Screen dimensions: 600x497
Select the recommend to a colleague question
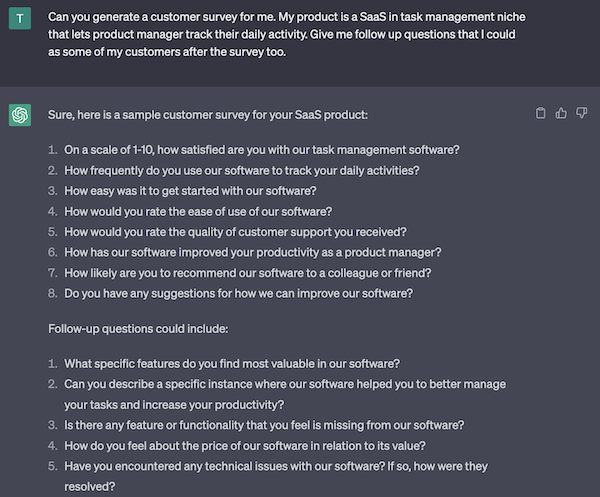click(x=249, y=271)
